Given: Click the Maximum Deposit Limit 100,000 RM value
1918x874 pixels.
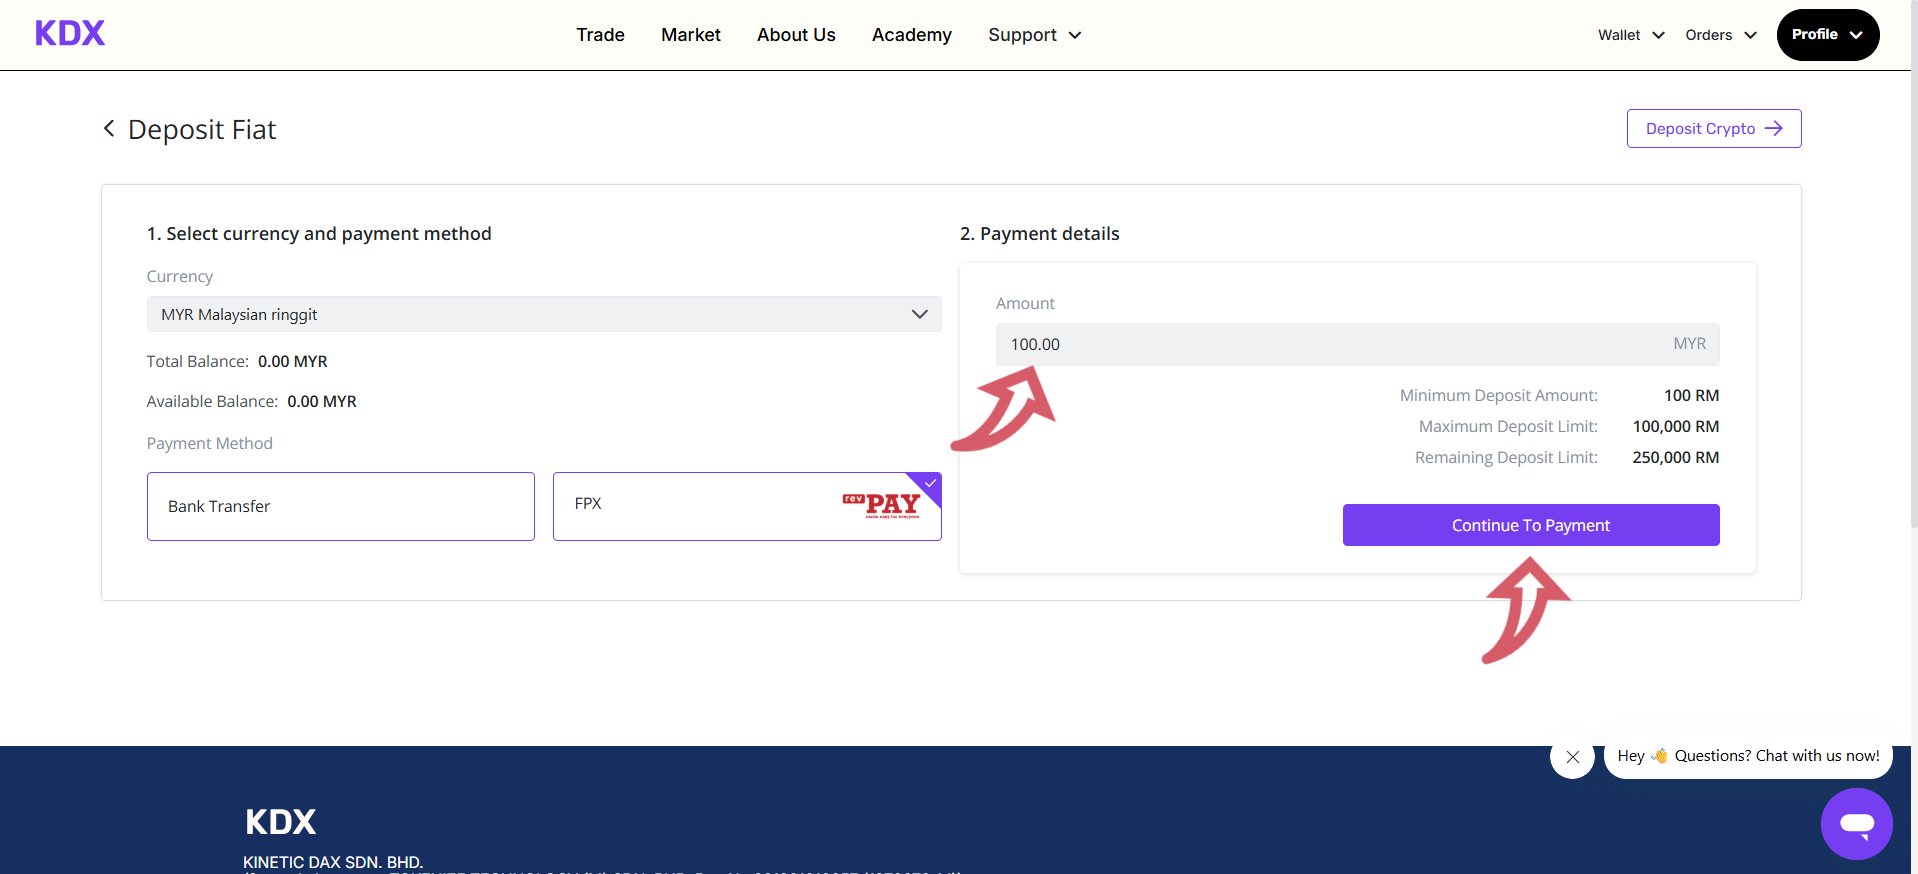Looking at the screenshot, I should pos(1676,426).
